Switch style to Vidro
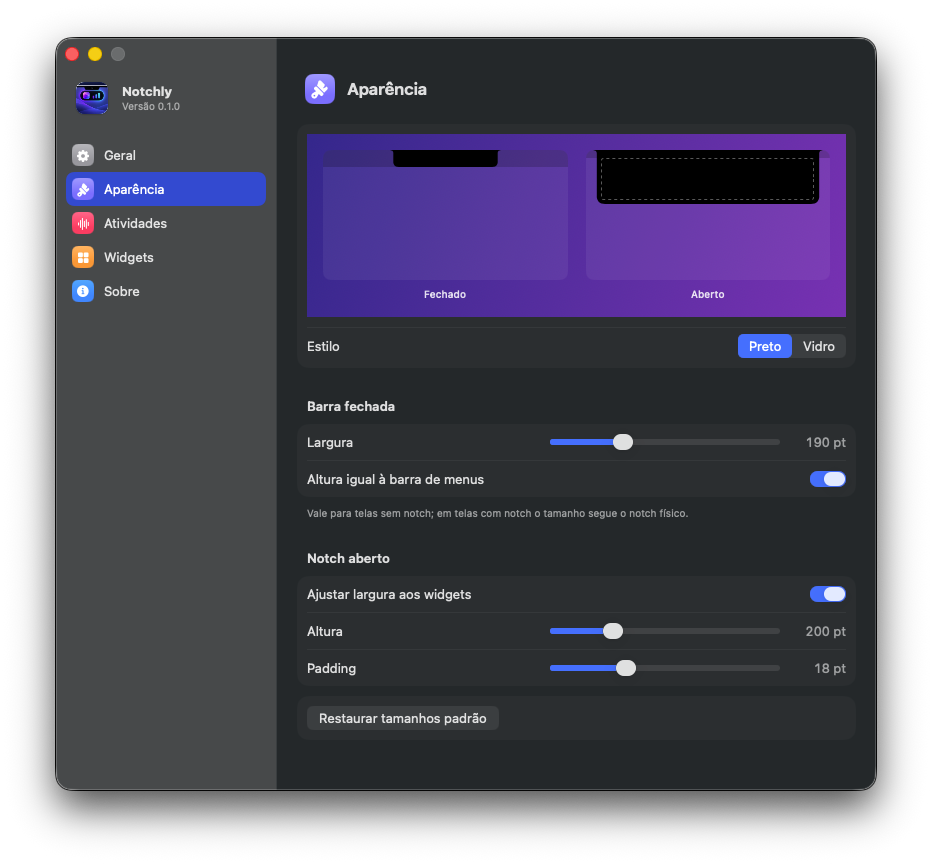 tap(818, 346)
